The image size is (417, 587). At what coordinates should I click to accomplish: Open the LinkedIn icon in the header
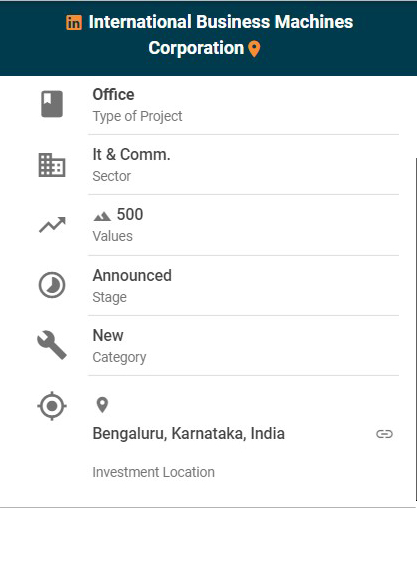[74, 22]
